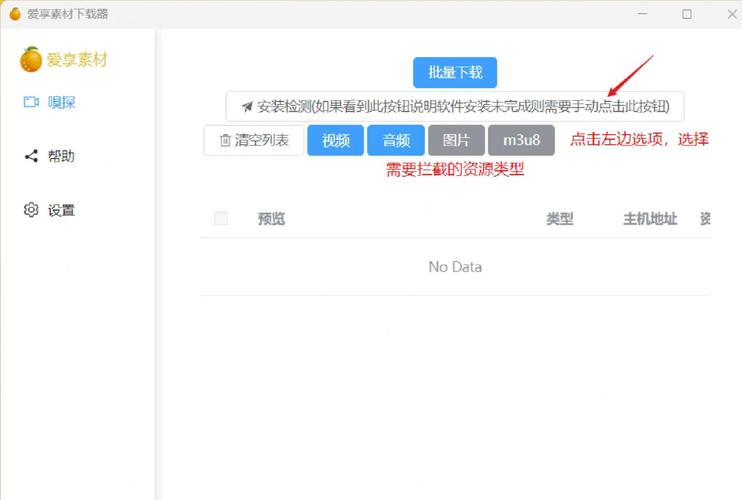Click the No Data placeholder text
Viewport: 742px width, 500px height.
coord(455,267)
